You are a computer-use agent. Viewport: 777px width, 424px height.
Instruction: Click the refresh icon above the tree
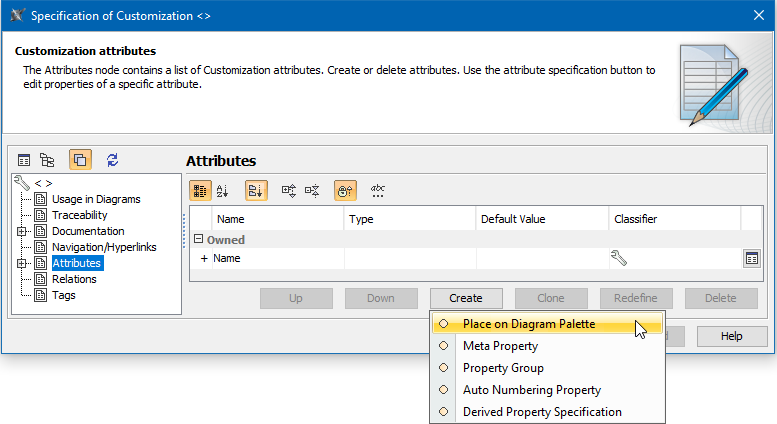click(112, 160)
